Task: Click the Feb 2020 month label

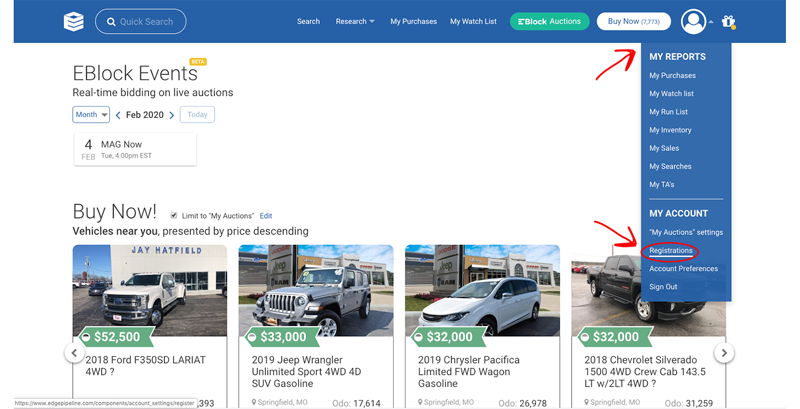Action: (145, 115)
